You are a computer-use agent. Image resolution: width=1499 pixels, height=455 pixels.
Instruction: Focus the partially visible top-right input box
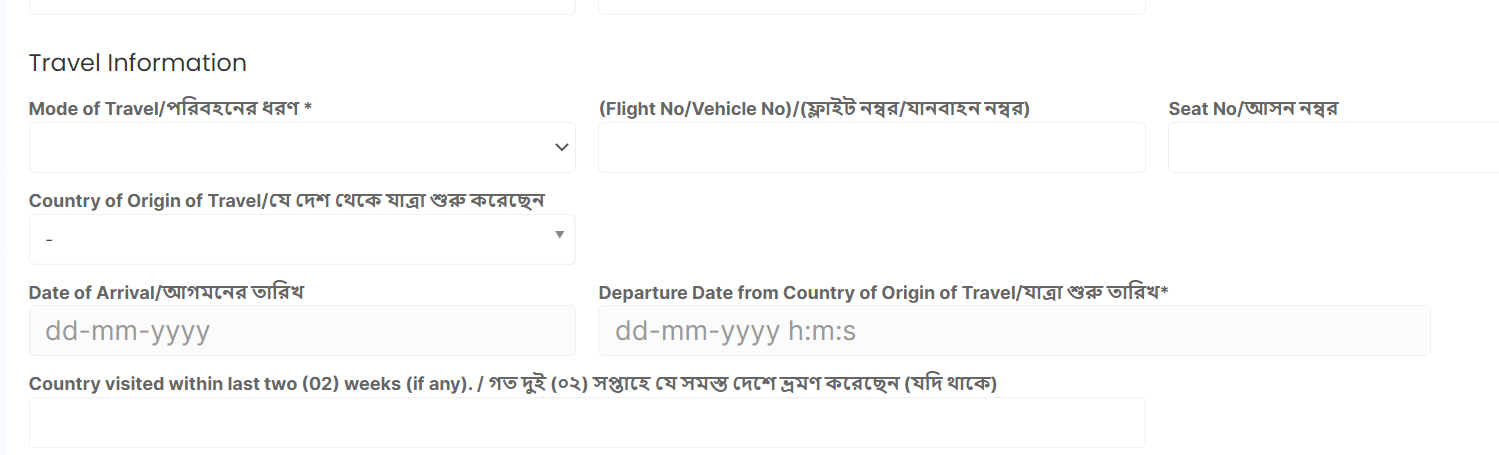(x=871, y=6)
